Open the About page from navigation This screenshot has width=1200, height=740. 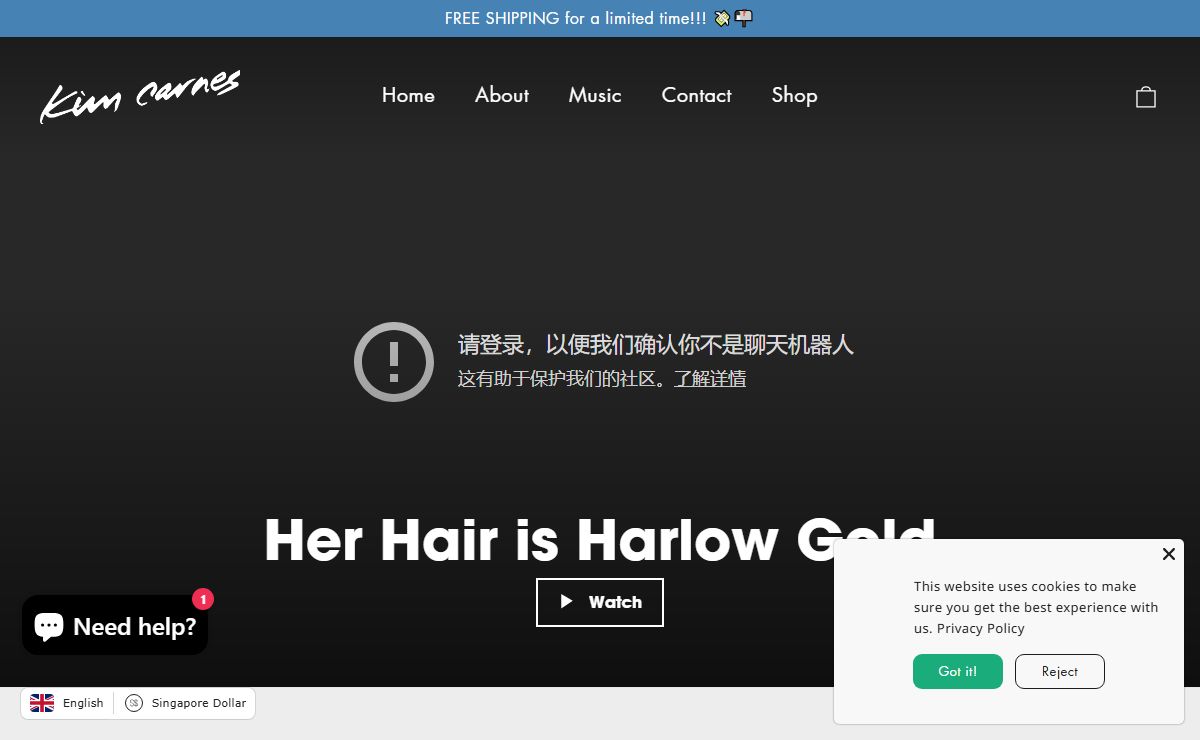(502, 95)
